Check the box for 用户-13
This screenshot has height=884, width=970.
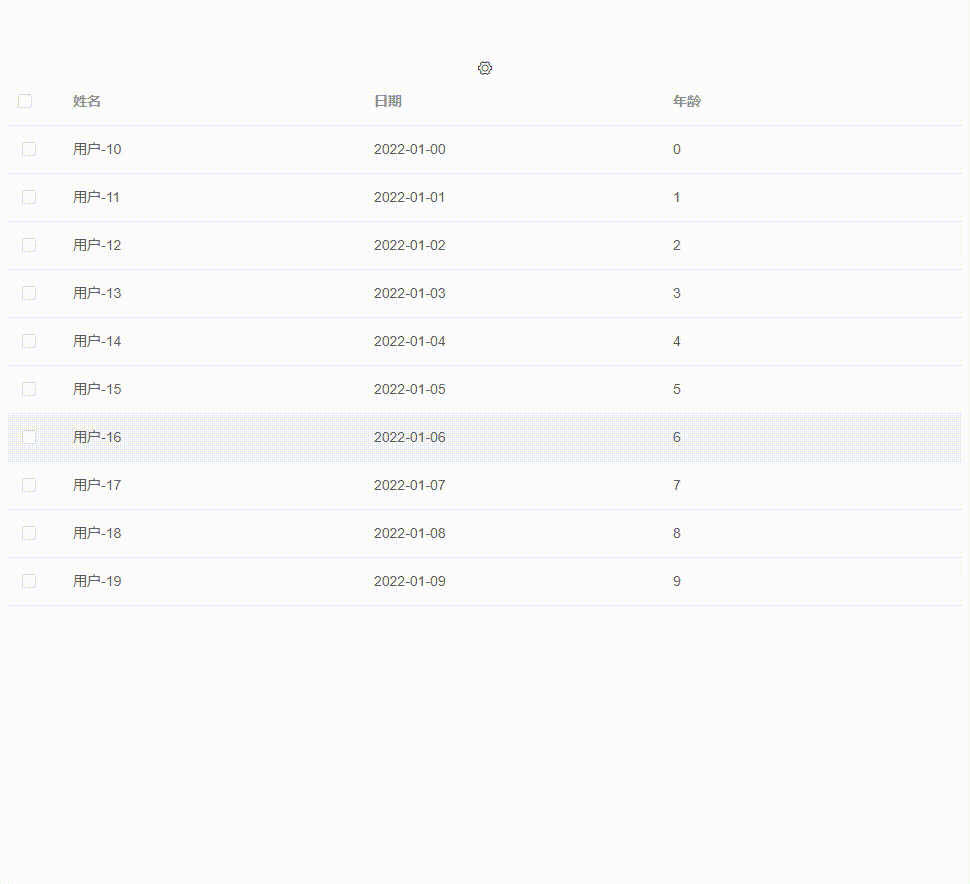coord(29,293)
